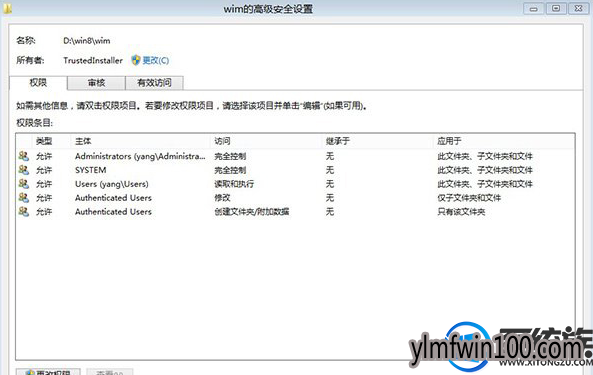Click the 修改 access cell
The image size is (593, 375).
pos(222,198)
